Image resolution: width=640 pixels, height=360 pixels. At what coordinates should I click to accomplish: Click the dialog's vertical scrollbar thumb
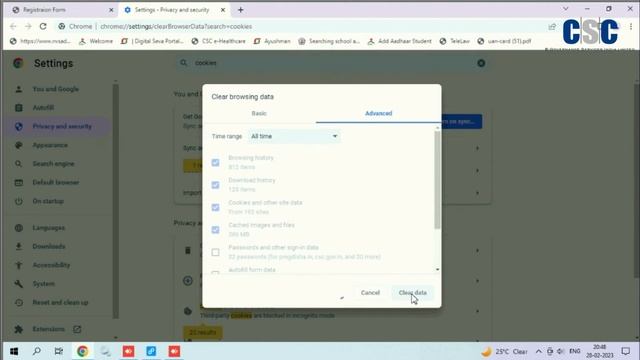[437, 180]
